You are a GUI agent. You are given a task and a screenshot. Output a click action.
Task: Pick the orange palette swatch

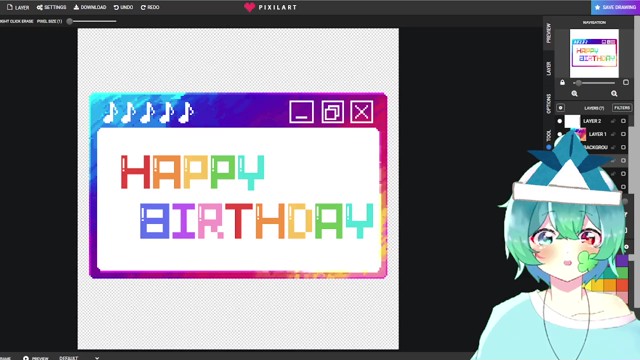click(610, 285)
